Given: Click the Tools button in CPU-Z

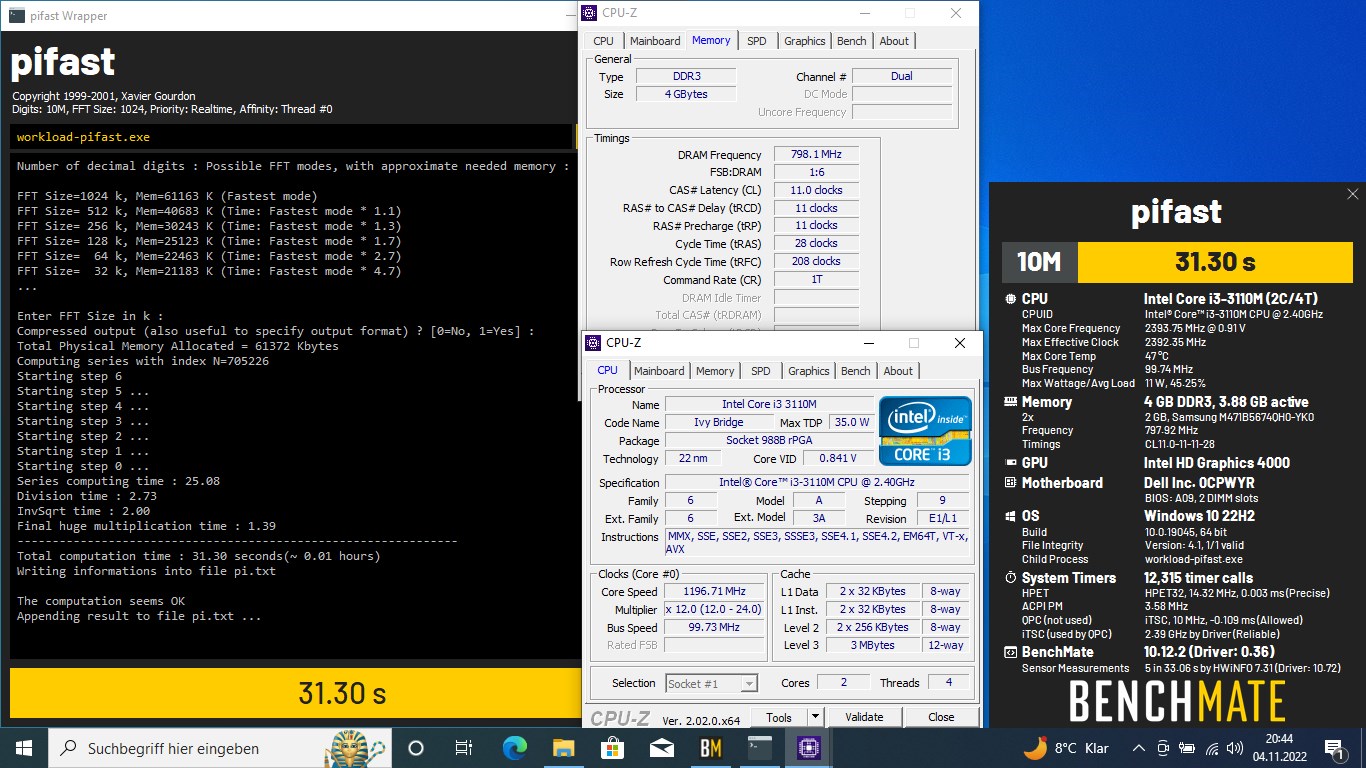Looking at the screenshot, I should [779, 717].
